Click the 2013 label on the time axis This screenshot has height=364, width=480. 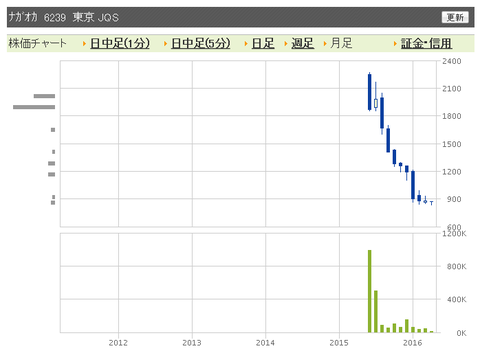point(192,343)
